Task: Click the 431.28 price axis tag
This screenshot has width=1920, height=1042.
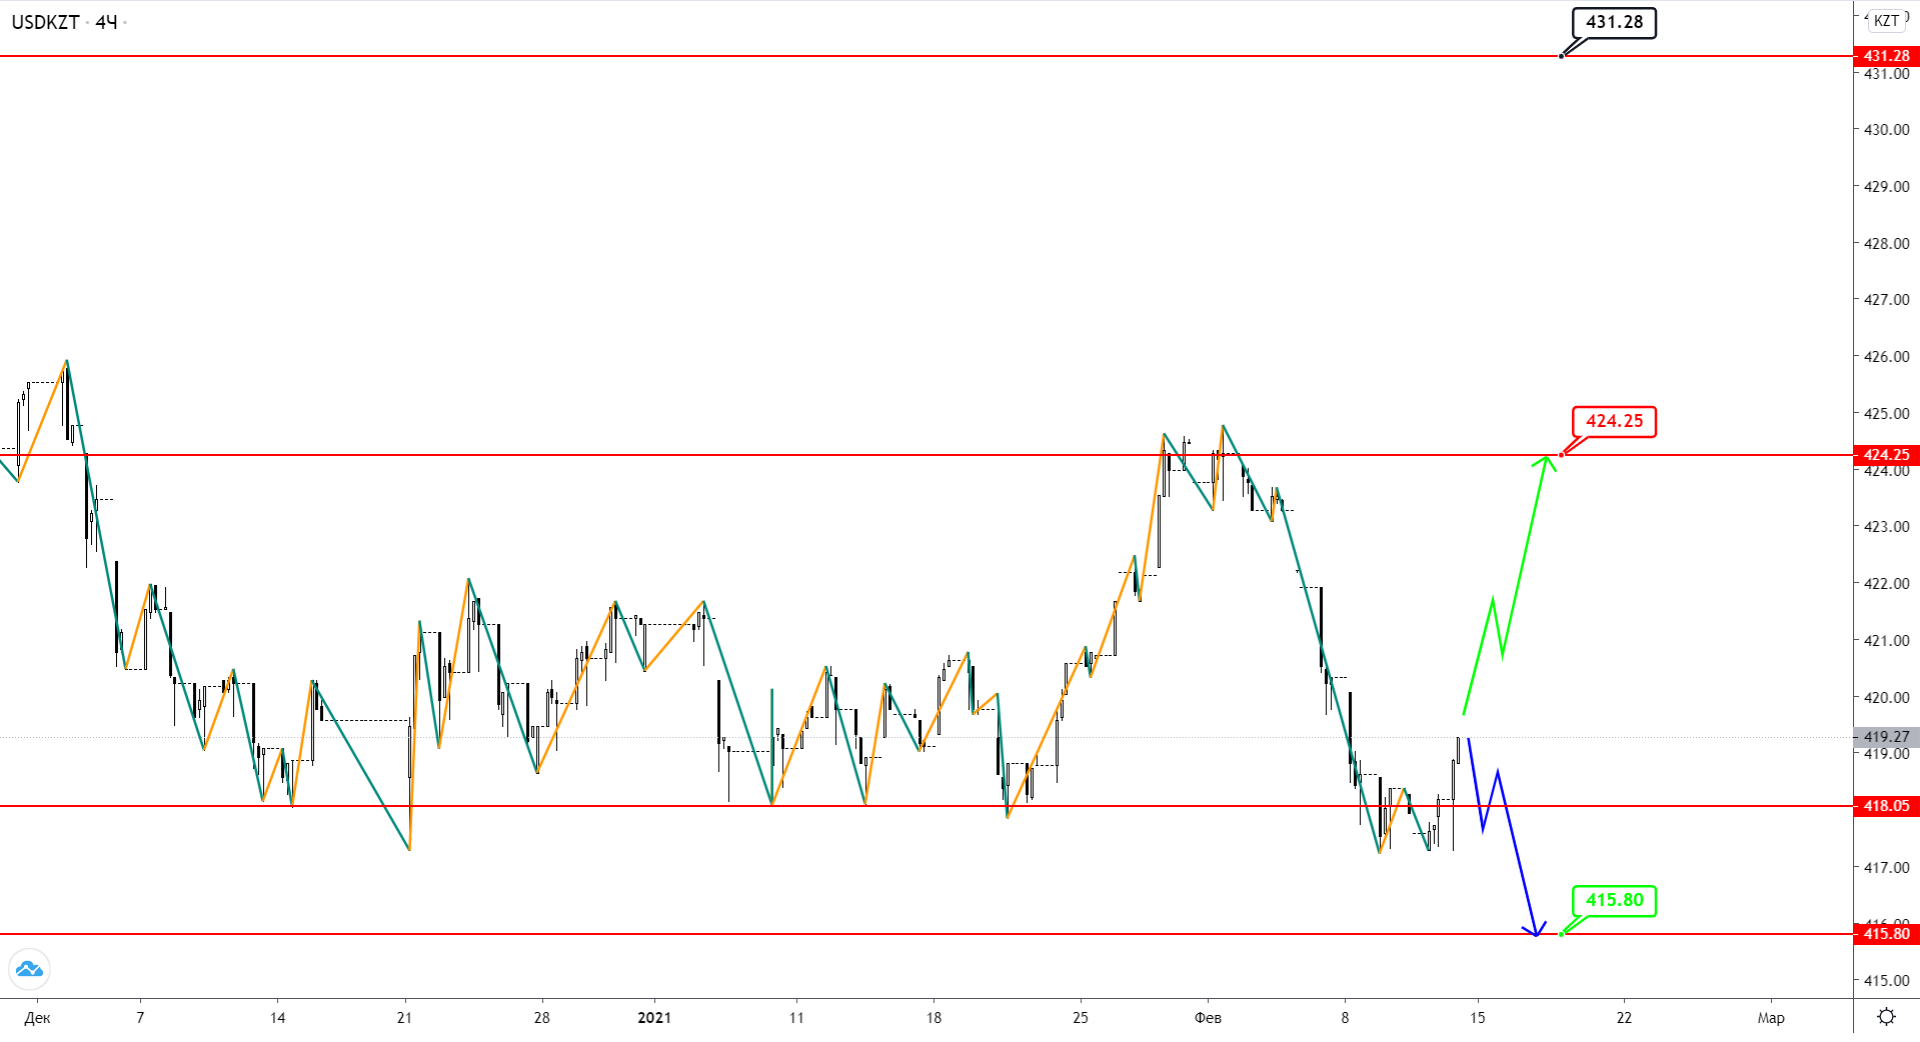Action: point(1886,56)
